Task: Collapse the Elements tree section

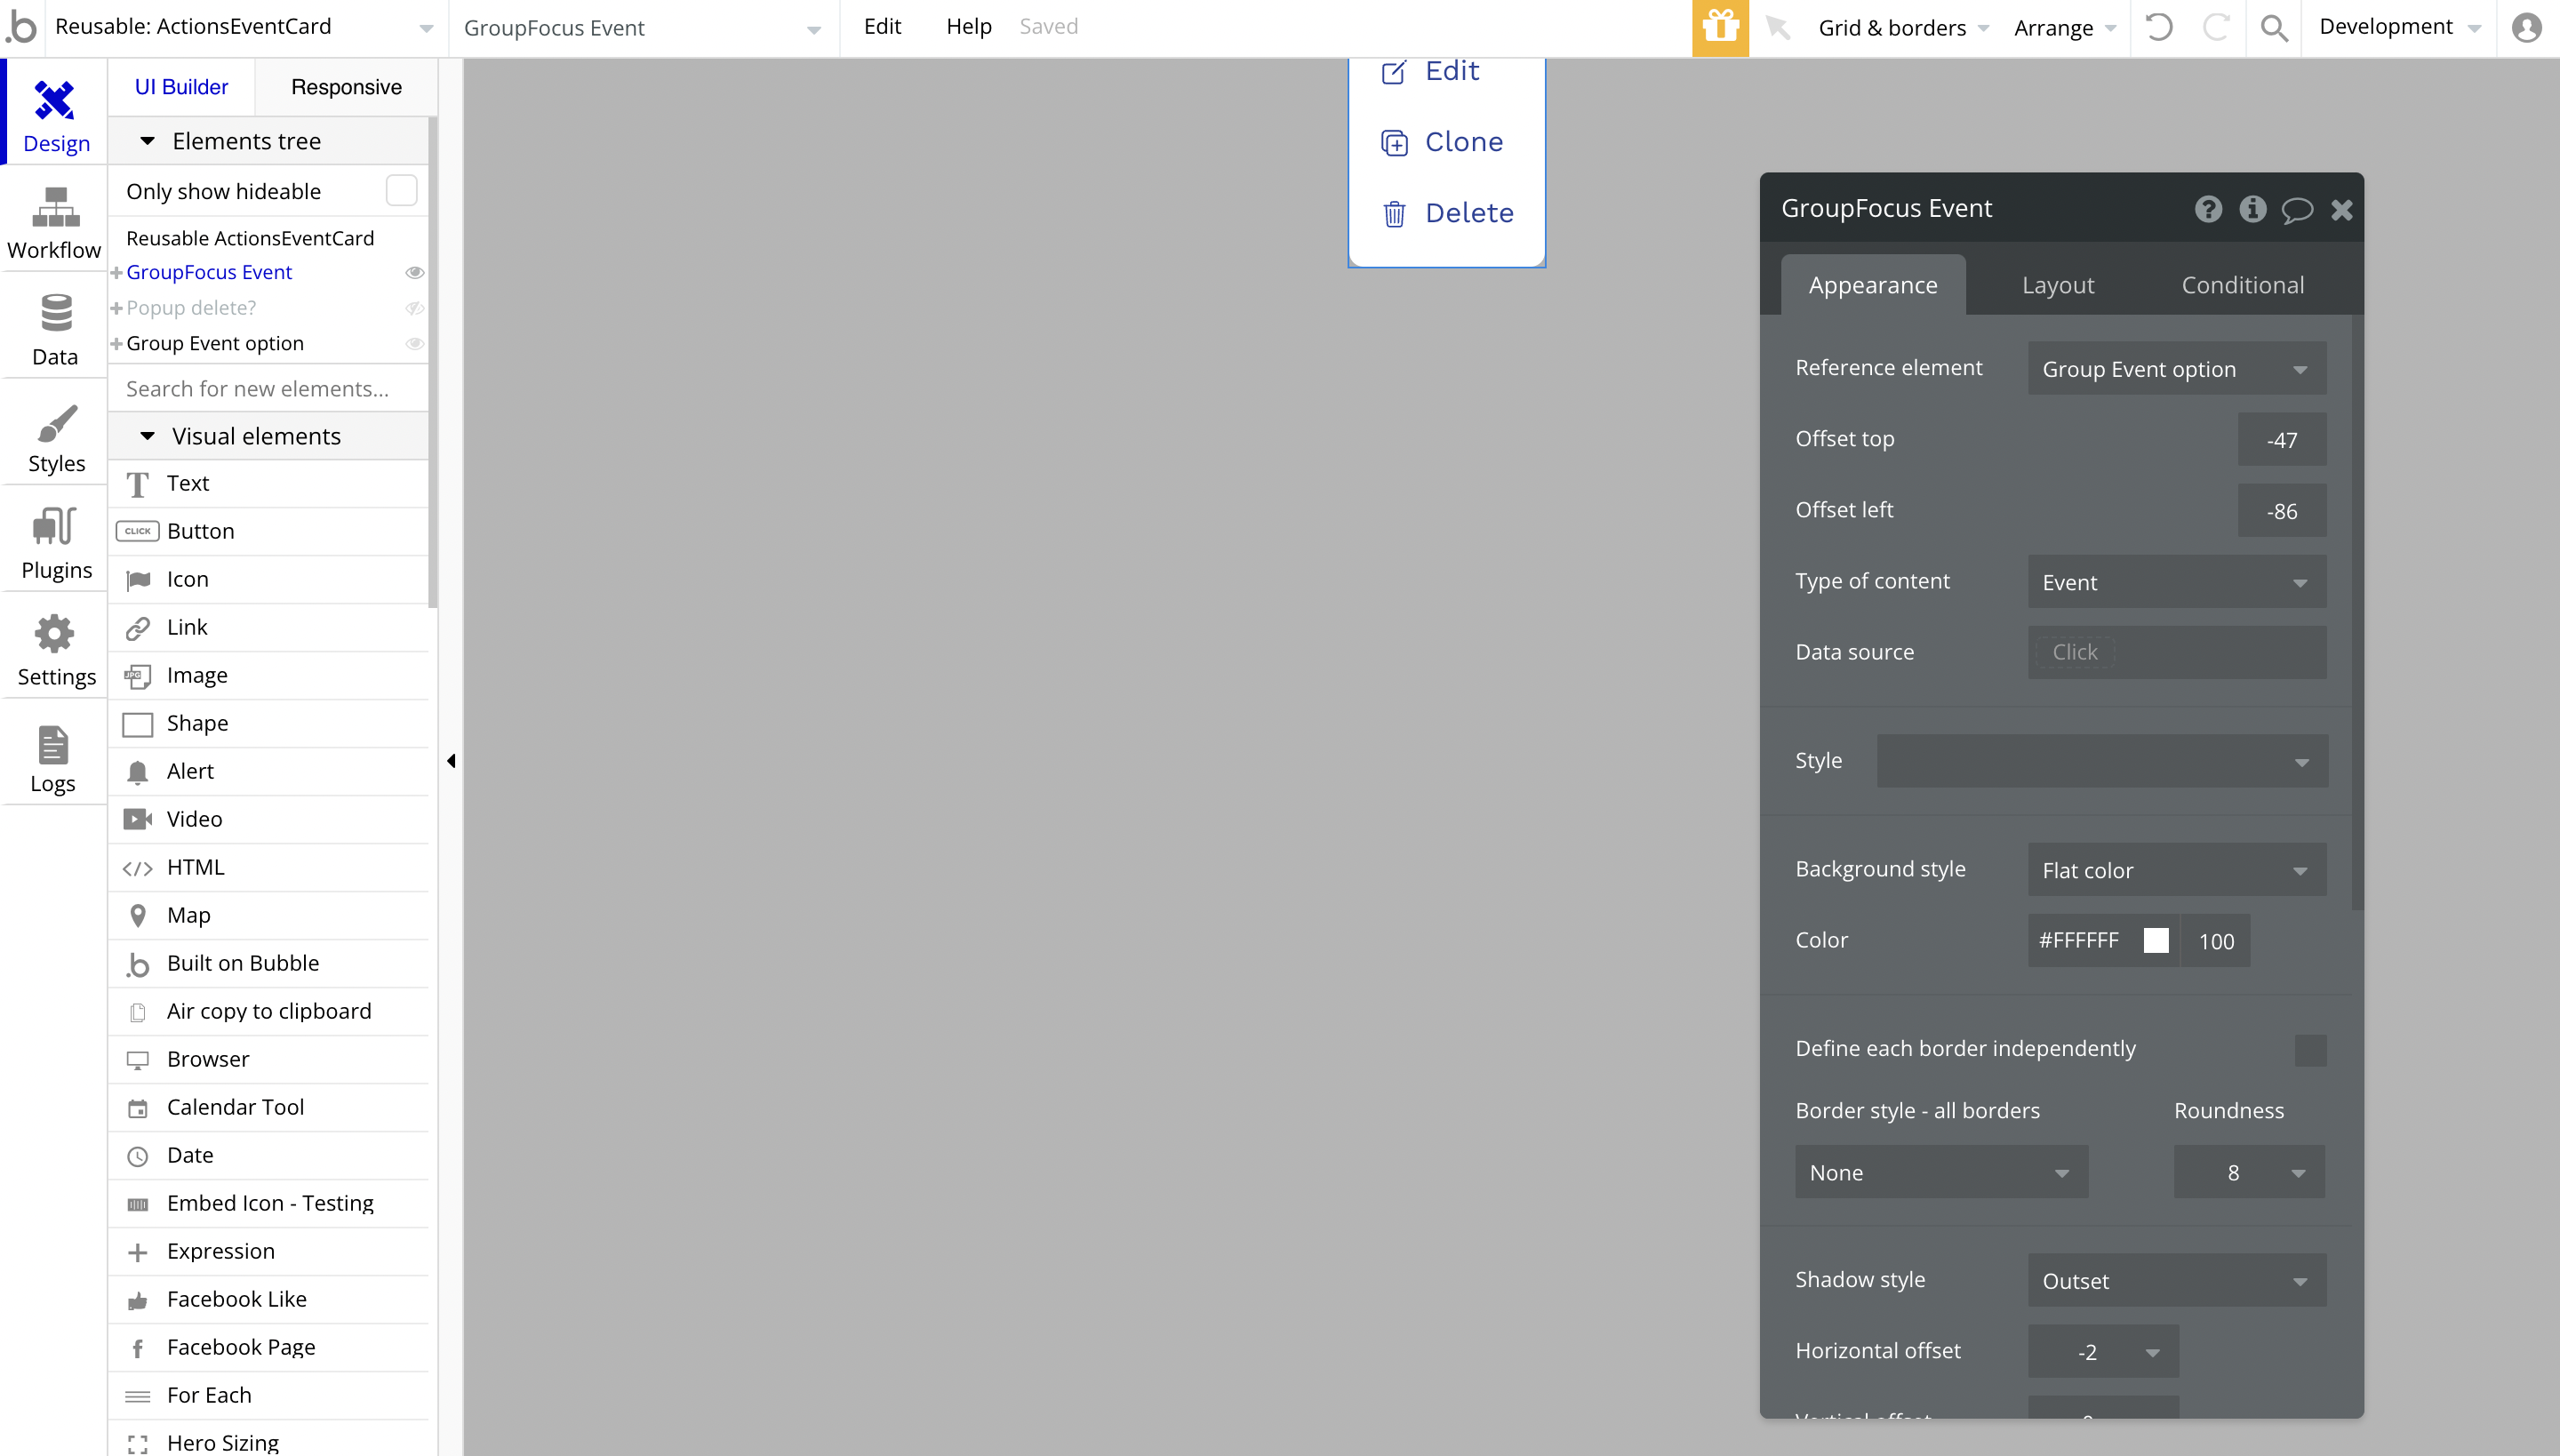Action: (147, 141)
